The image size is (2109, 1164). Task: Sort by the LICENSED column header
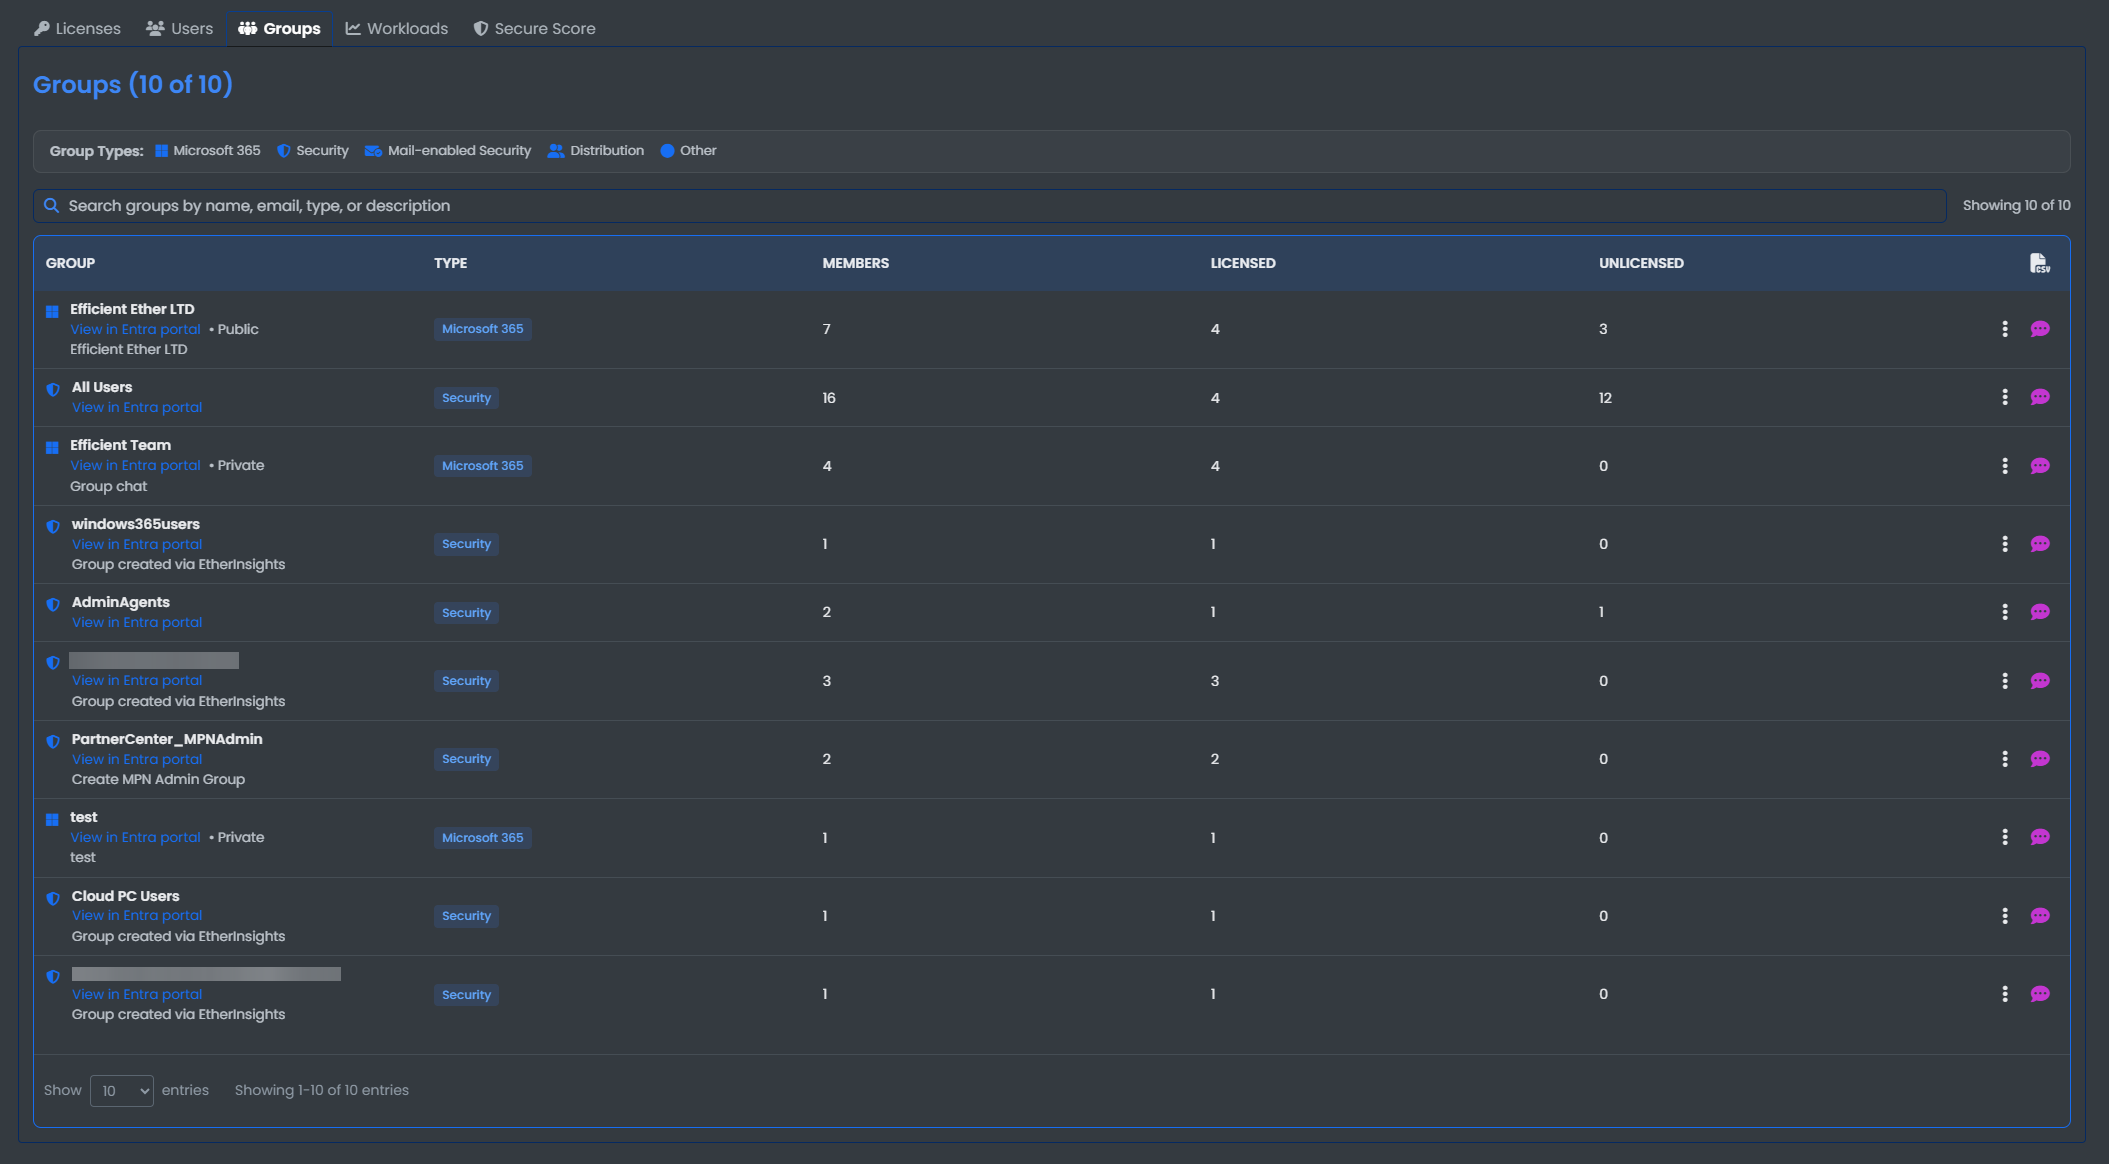1243,263
